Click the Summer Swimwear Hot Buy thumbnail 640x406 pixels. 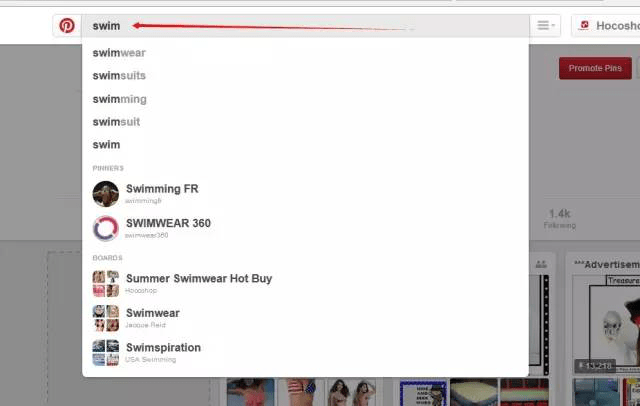tap(106, 284)
